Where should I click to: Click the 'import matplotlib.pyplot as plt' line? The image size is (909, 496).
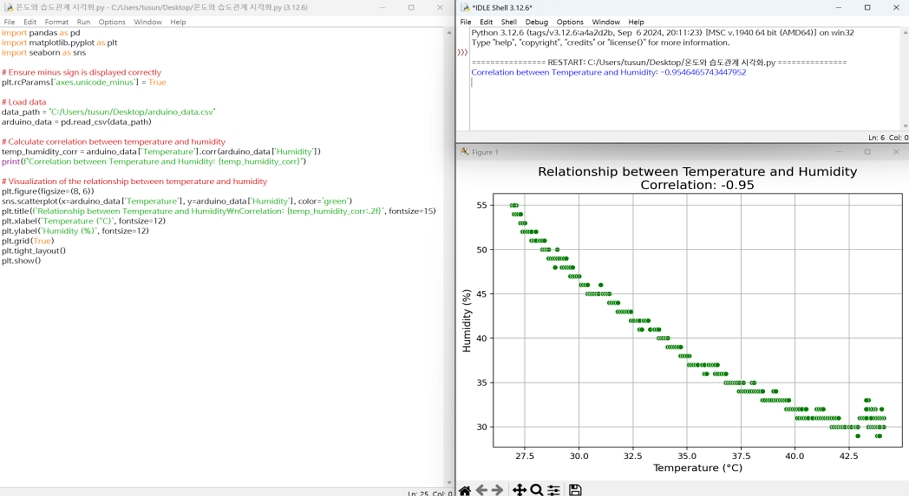tap(59, 43)
